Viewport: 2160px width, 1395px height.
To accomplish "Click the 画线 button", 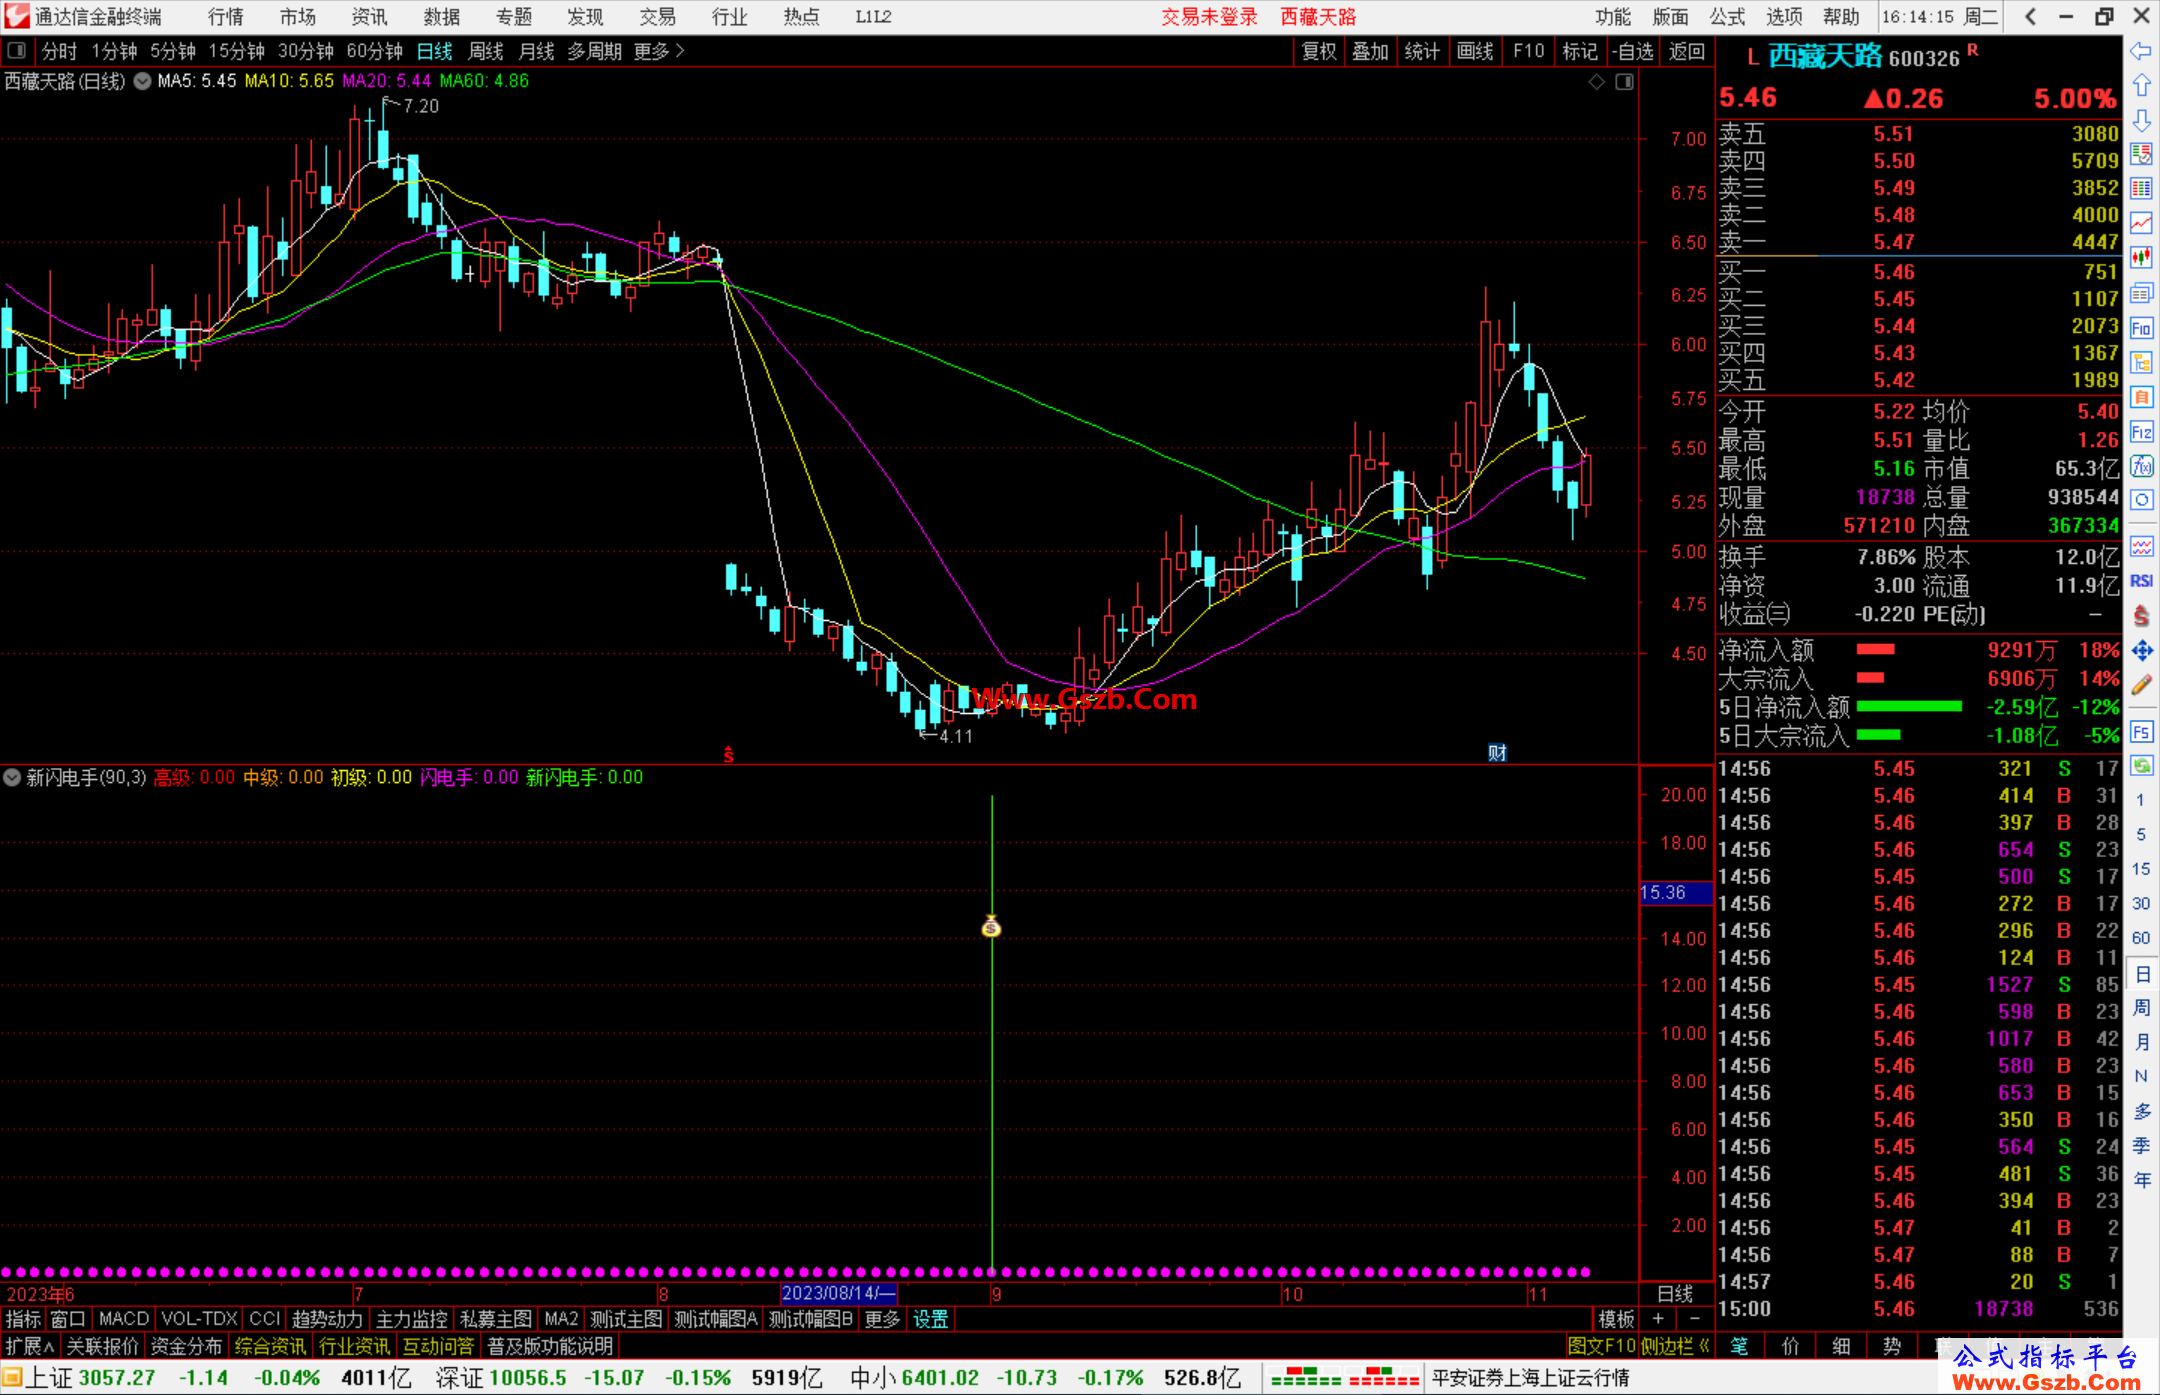I will pyautogui.click(x=1475, y=51).
